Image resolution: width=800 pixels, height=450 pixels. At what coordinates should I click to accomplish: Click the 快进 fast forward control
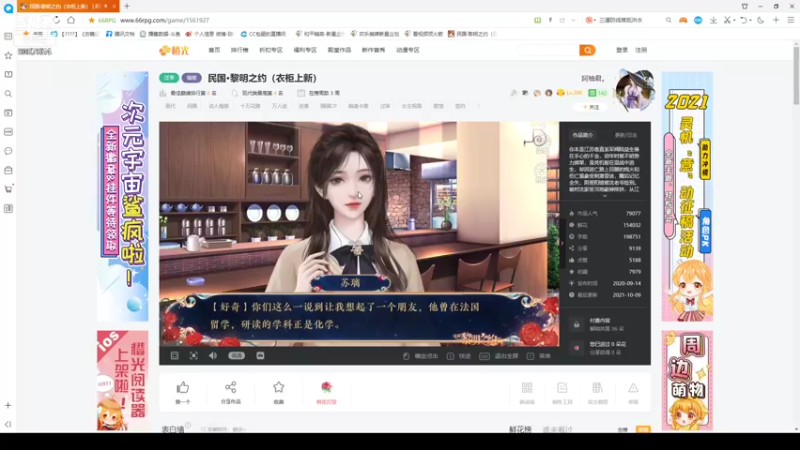(x=459, y=356)
